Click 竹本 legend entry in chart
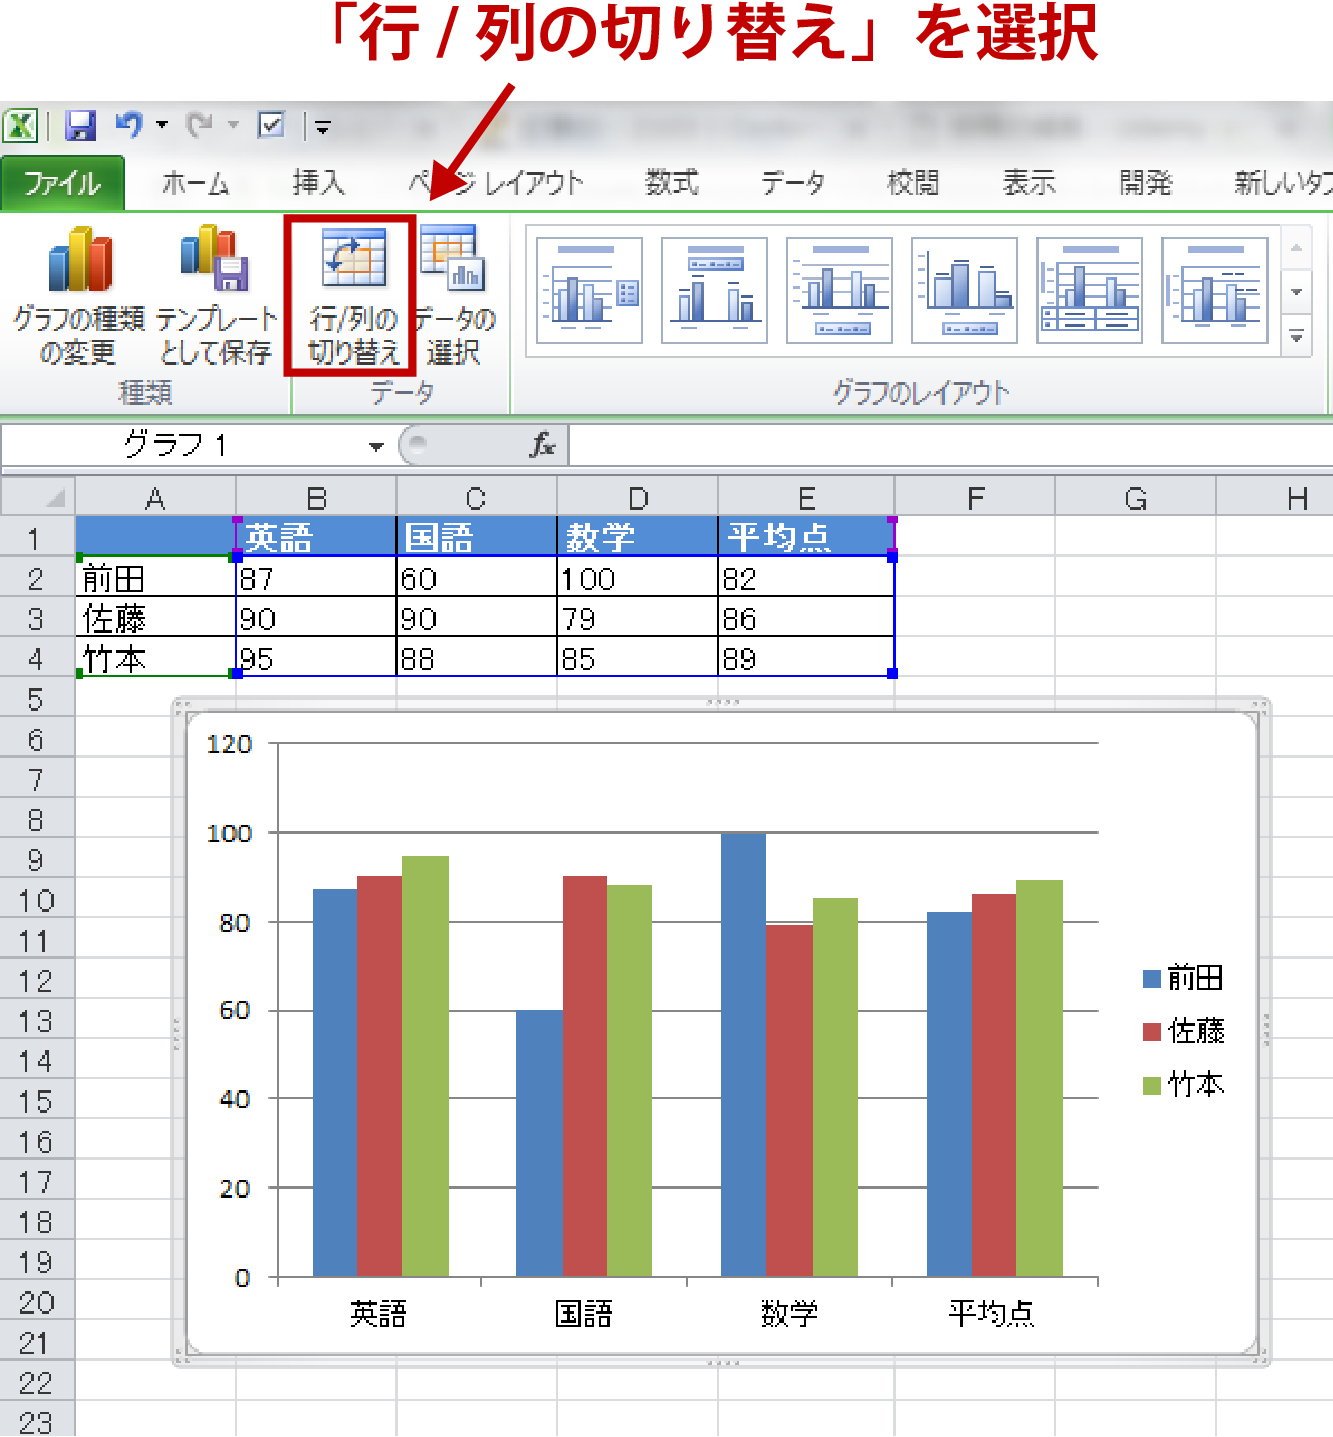This screenshot has height=1437, width=1333. pos(1184,1084)
